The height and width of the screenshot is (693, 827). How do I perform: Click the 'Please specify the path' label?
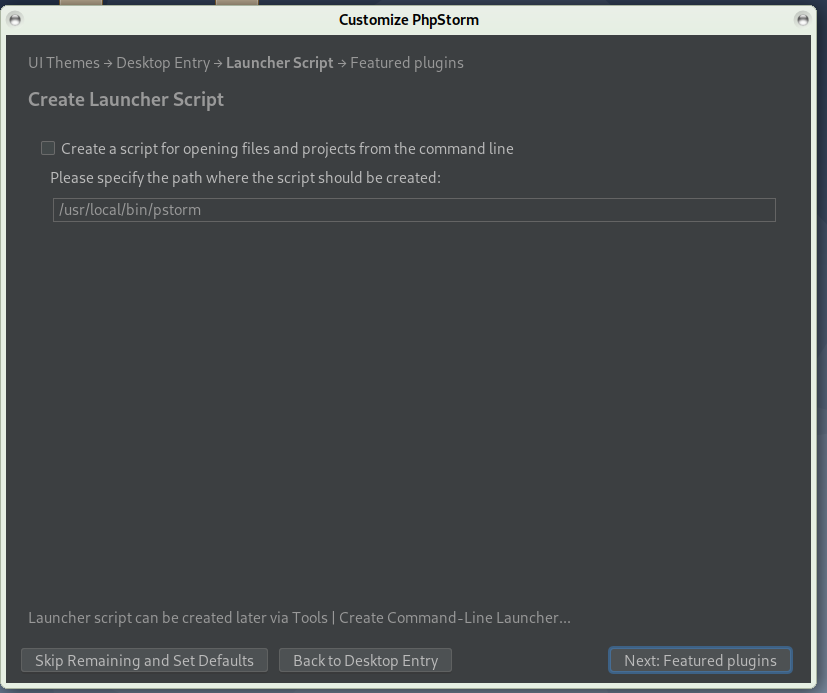(x=245, y=178)
